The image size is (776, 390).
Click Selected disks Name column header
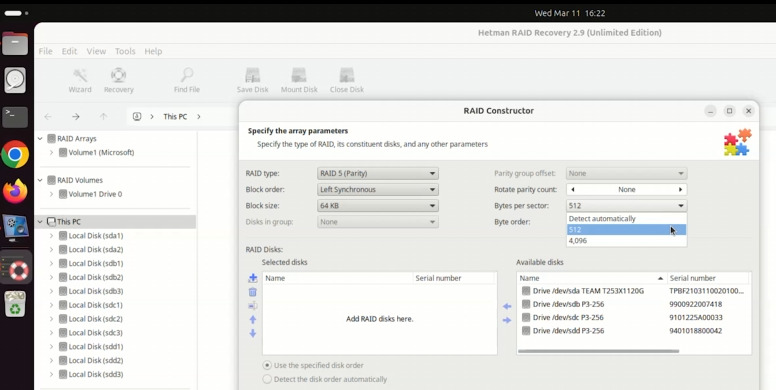pos(338,278)
